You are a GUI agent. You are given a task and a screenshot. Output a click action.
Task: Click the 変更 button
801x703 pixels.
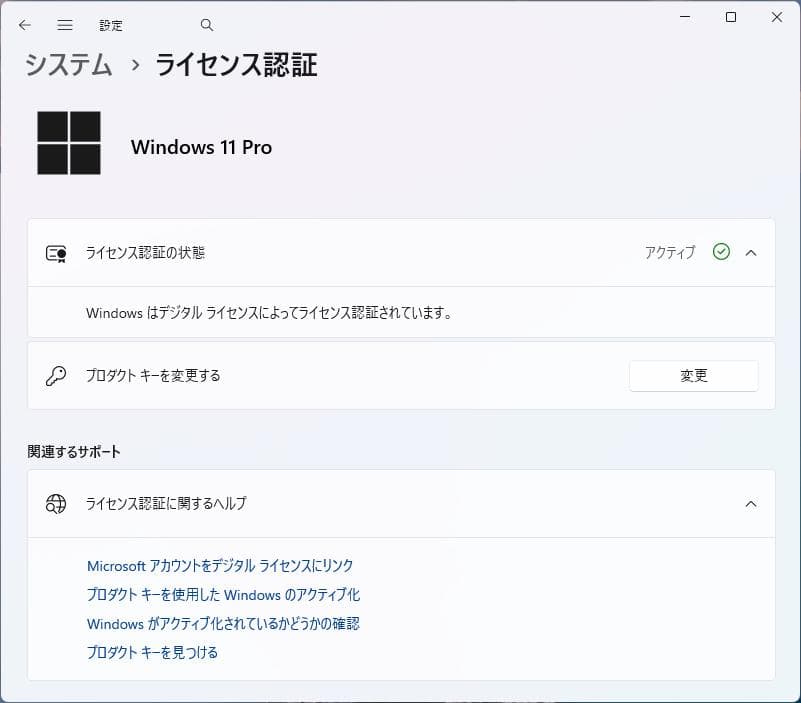[x=694, y=376]
